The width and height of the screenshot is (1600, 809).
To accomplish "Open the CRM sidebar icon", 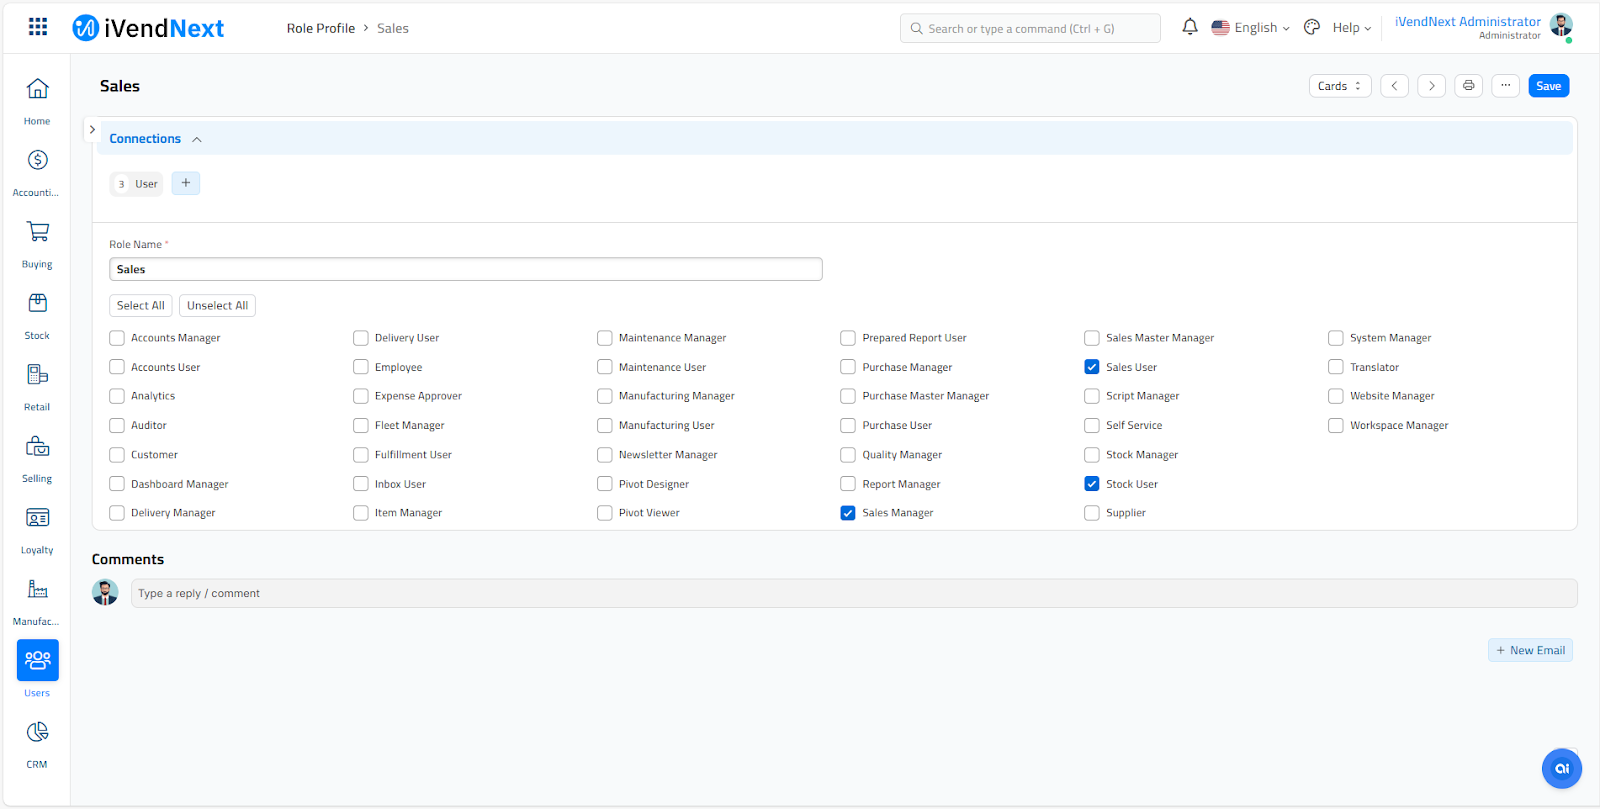I will click(x=37, y=733).
